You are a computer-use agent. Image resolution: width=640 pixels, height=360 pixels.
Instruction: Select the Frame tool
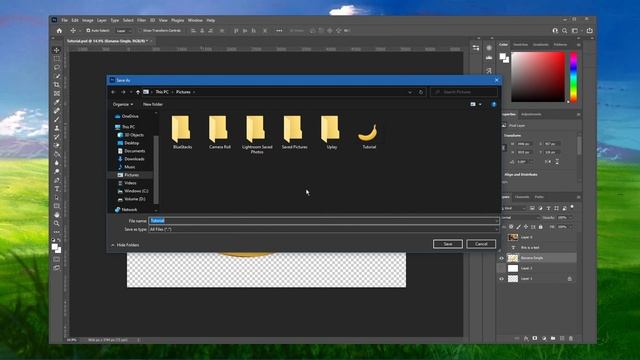(x=57, y=93)
